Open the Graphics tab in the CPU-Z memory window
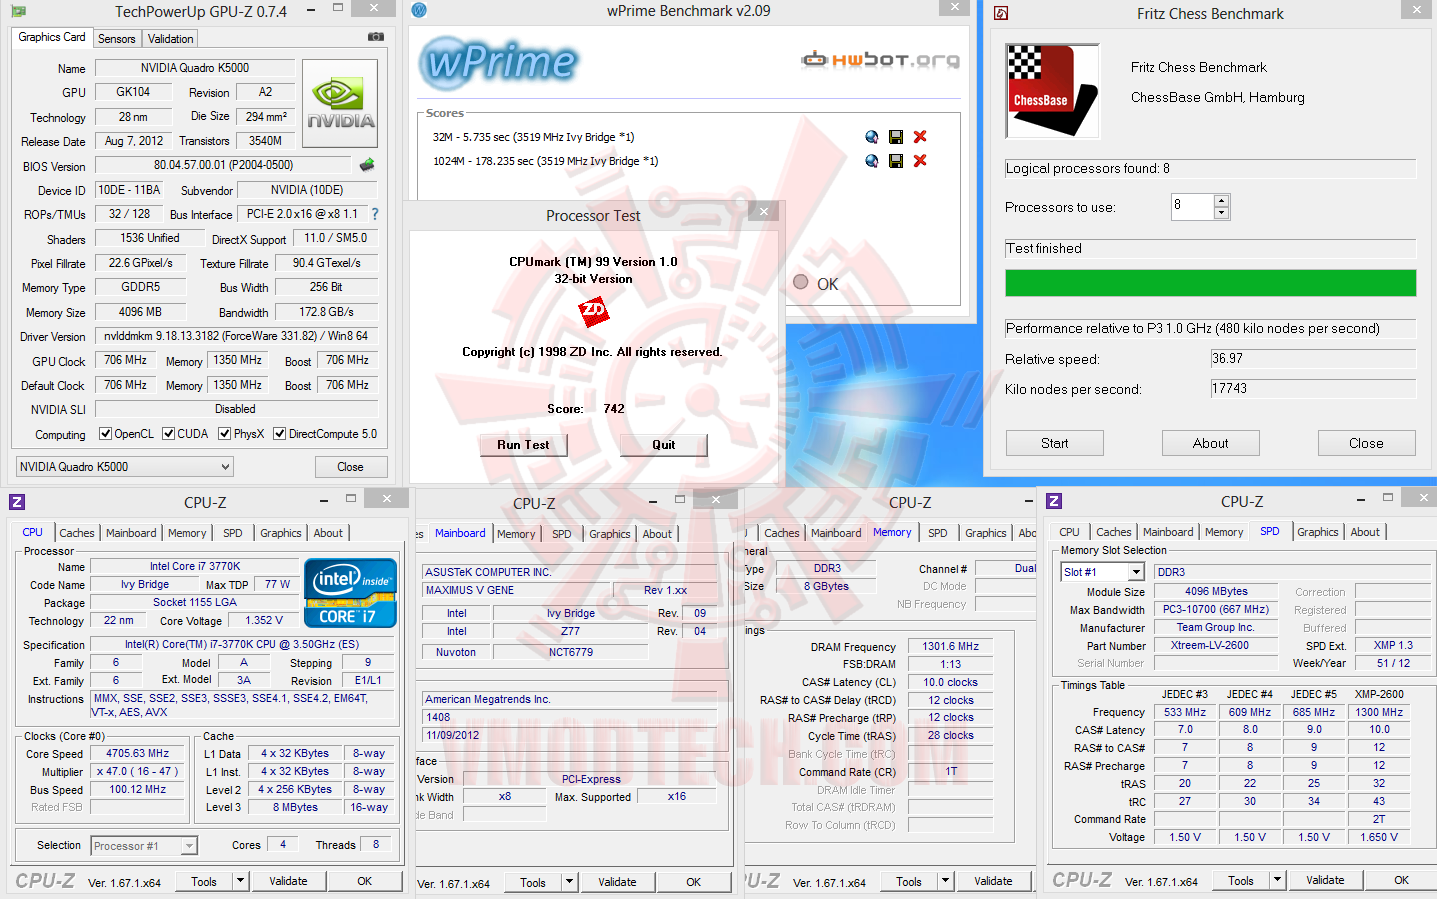This screenshot has height=899, width=1437. [986, 533]
